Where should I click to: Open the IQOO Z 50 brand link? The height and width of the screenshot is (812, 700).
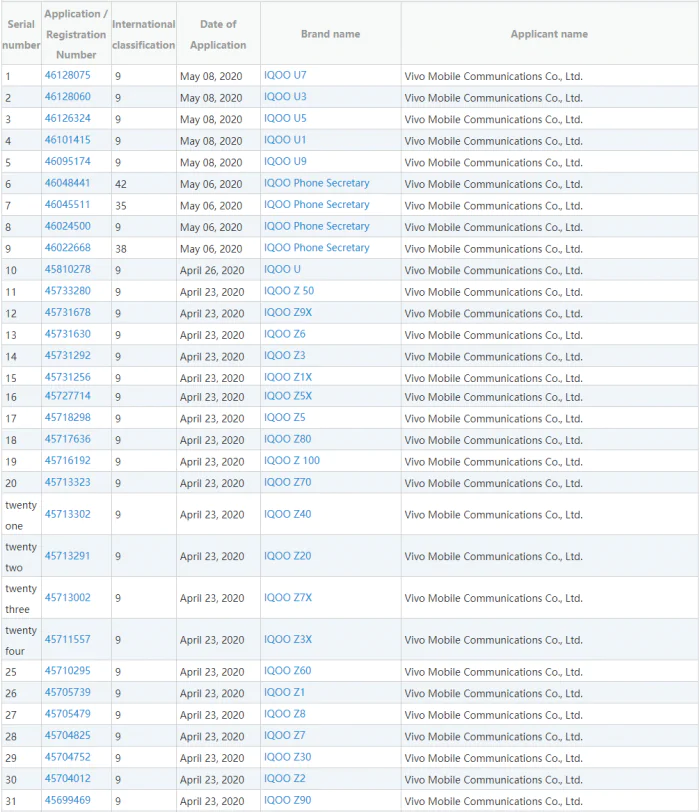tap(289, 291)
